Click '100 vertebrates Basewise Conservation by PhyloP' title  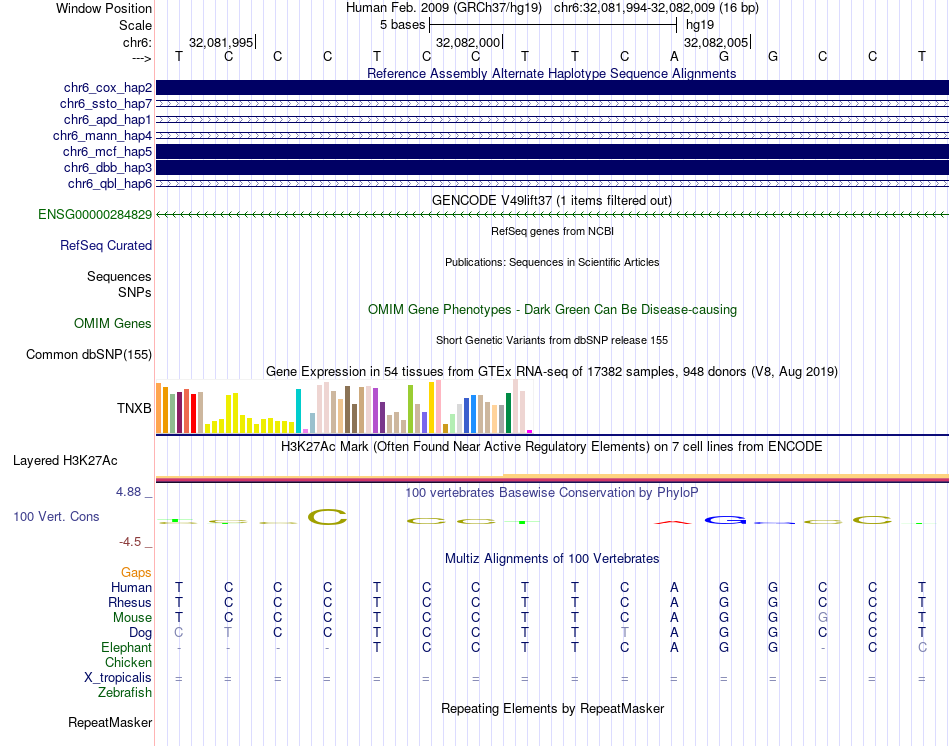point(552,493)
